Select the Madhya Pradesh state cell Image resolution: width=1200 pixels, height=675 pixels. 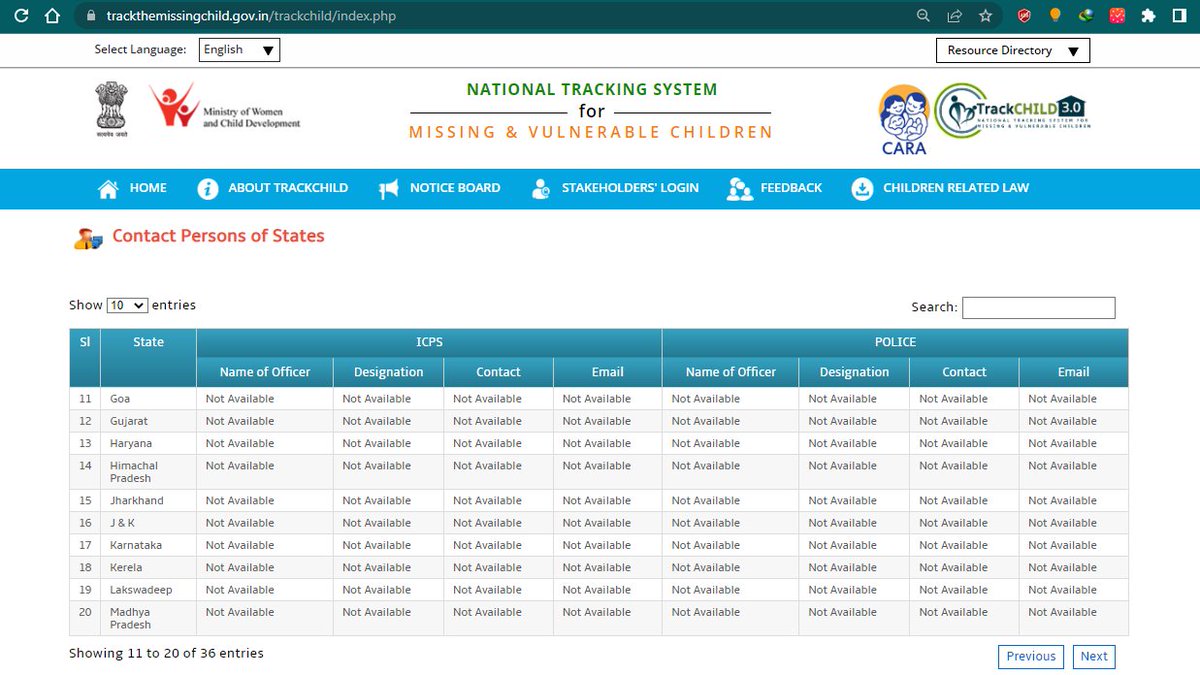click(x=148, y=618)
